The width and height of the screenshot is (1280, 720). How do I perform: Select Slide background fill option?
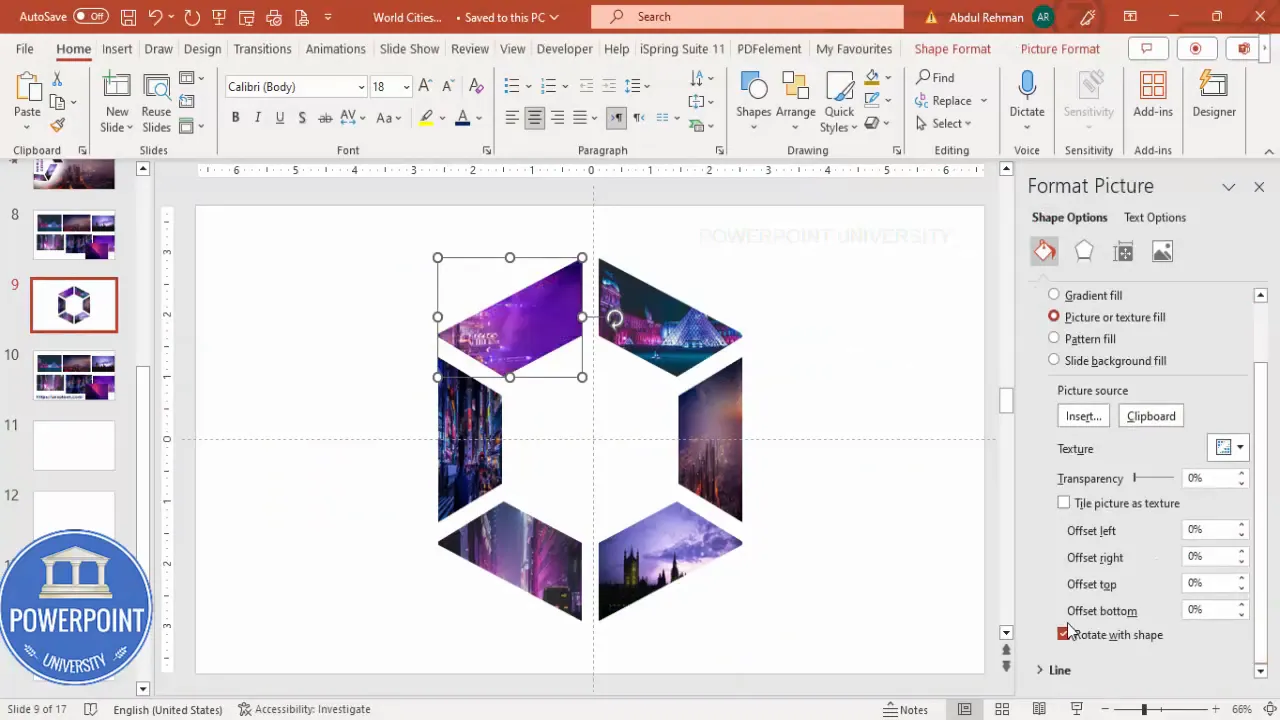[1054, 360]
